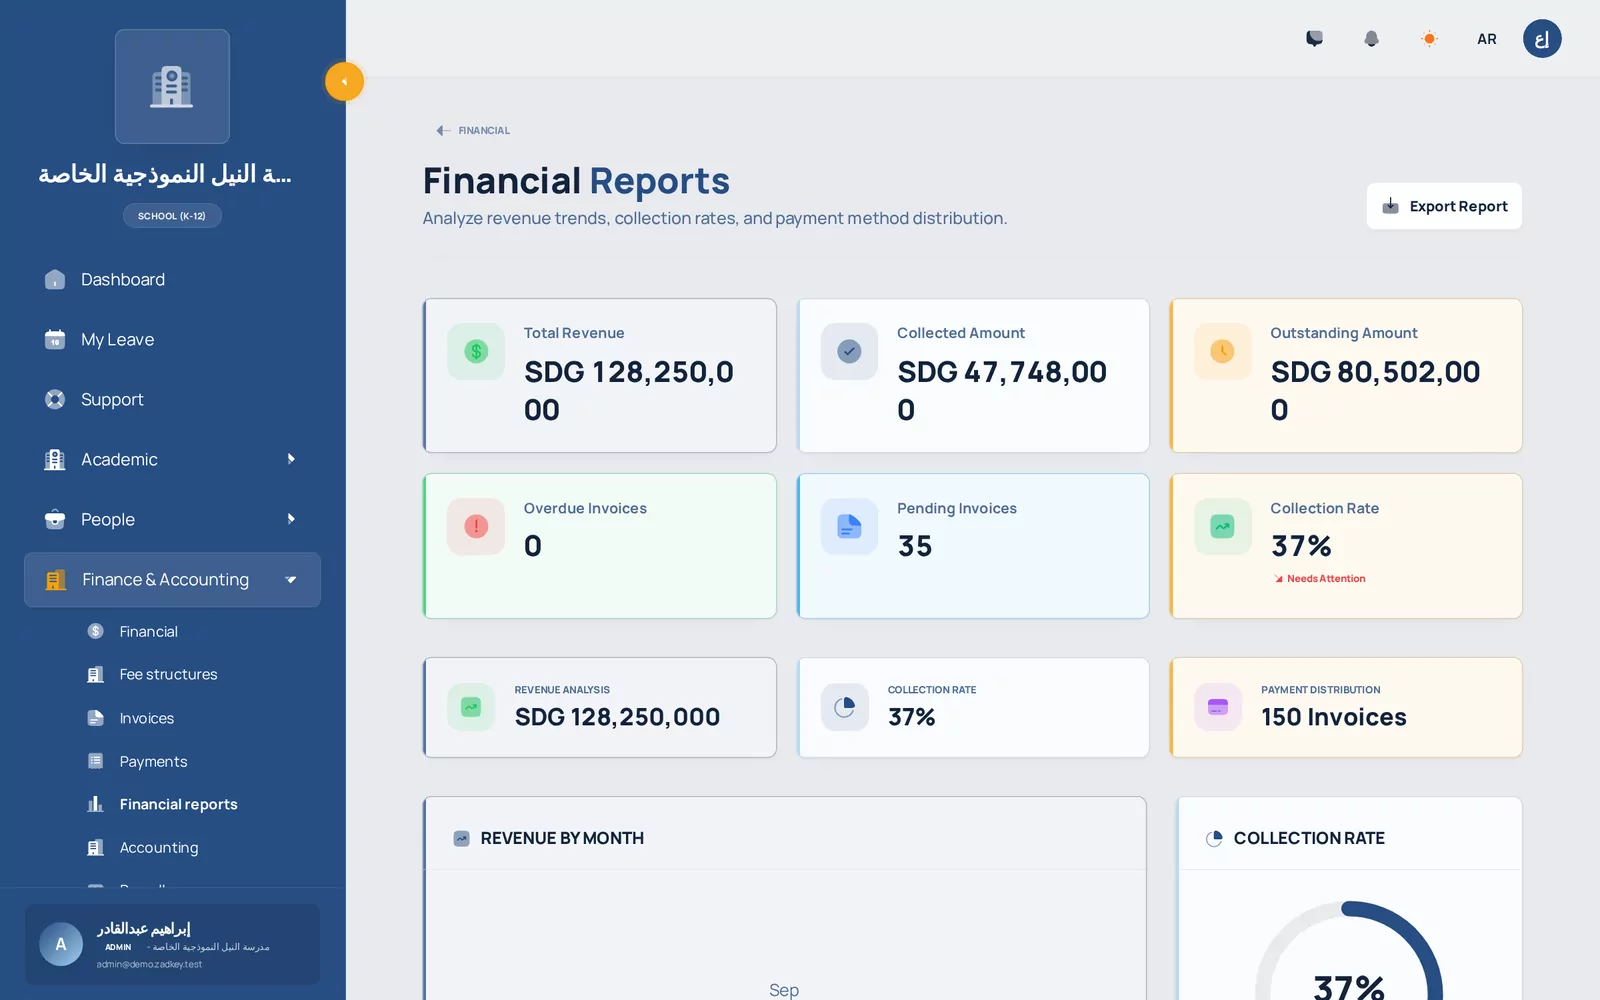Click the Needs Attention label
1600x1000 pixels.
coord(1320,579)
